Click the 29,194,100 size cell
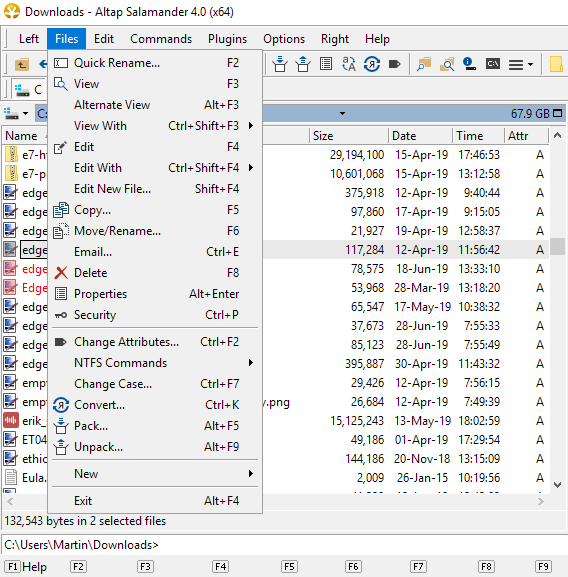This screenshot has height=577, width=568. pos(357,155)
